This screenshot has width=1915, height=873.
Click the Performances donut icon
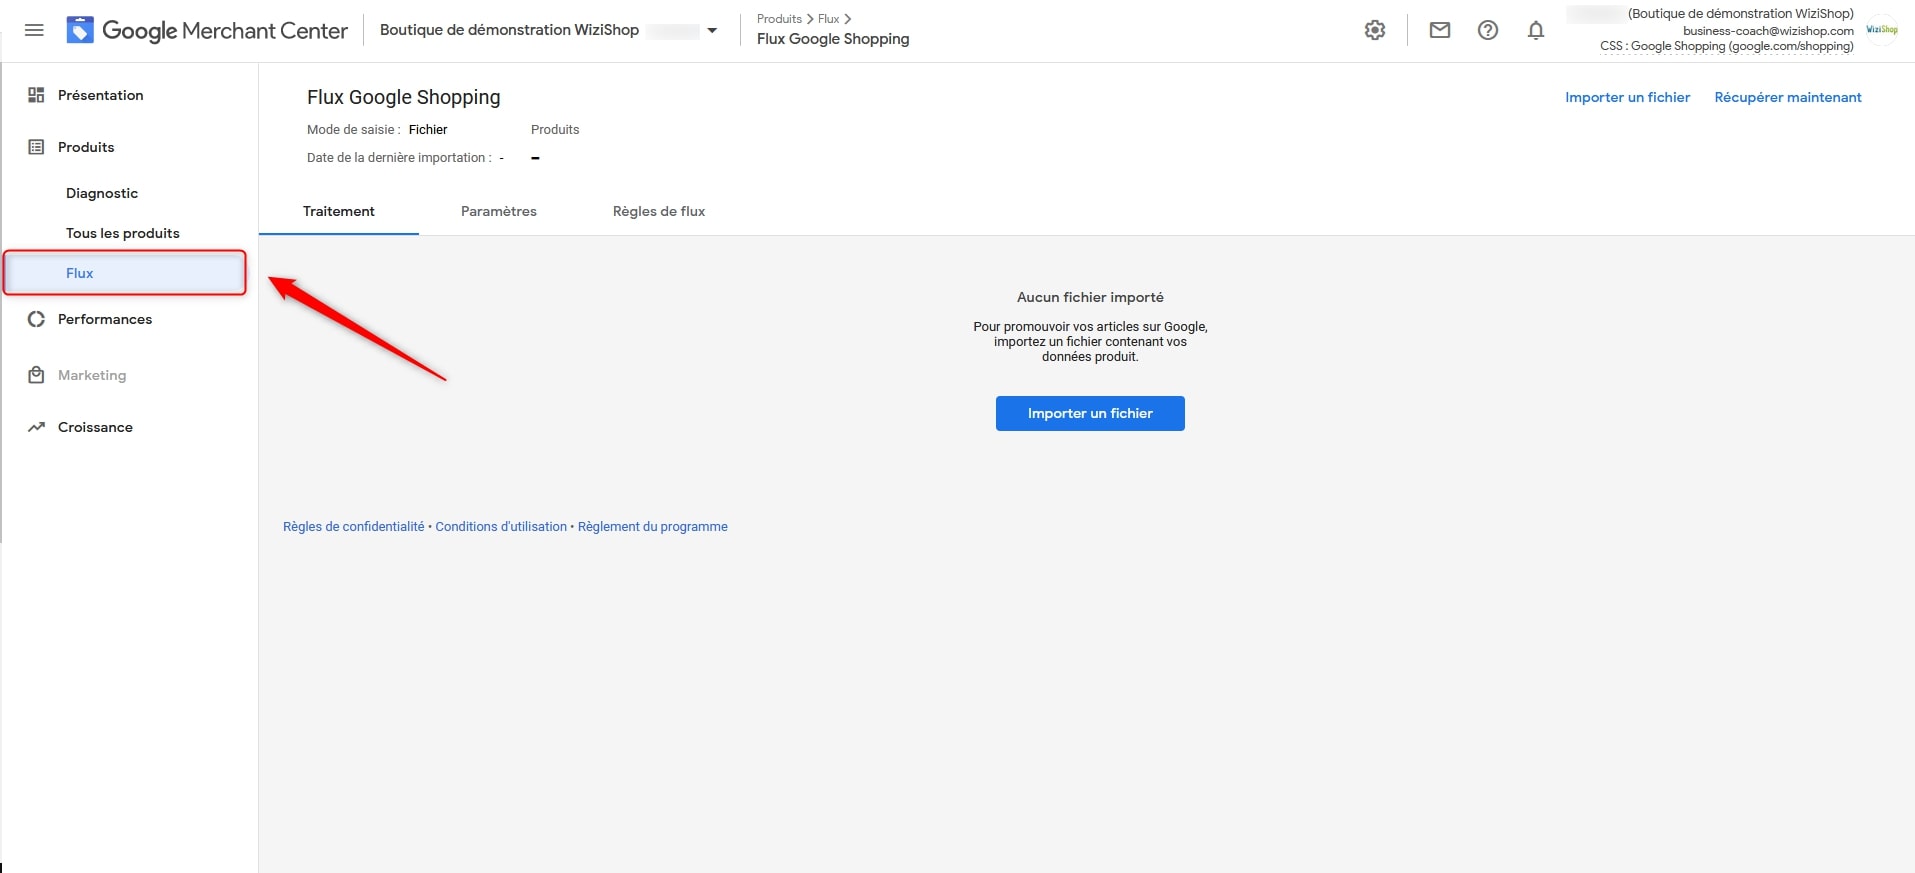coord(36,319)
